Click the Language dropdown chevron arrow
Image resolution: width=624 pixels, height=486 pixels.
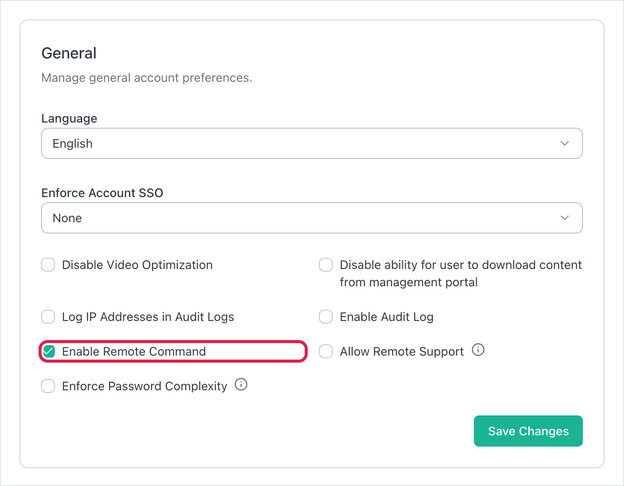(565, 143)
